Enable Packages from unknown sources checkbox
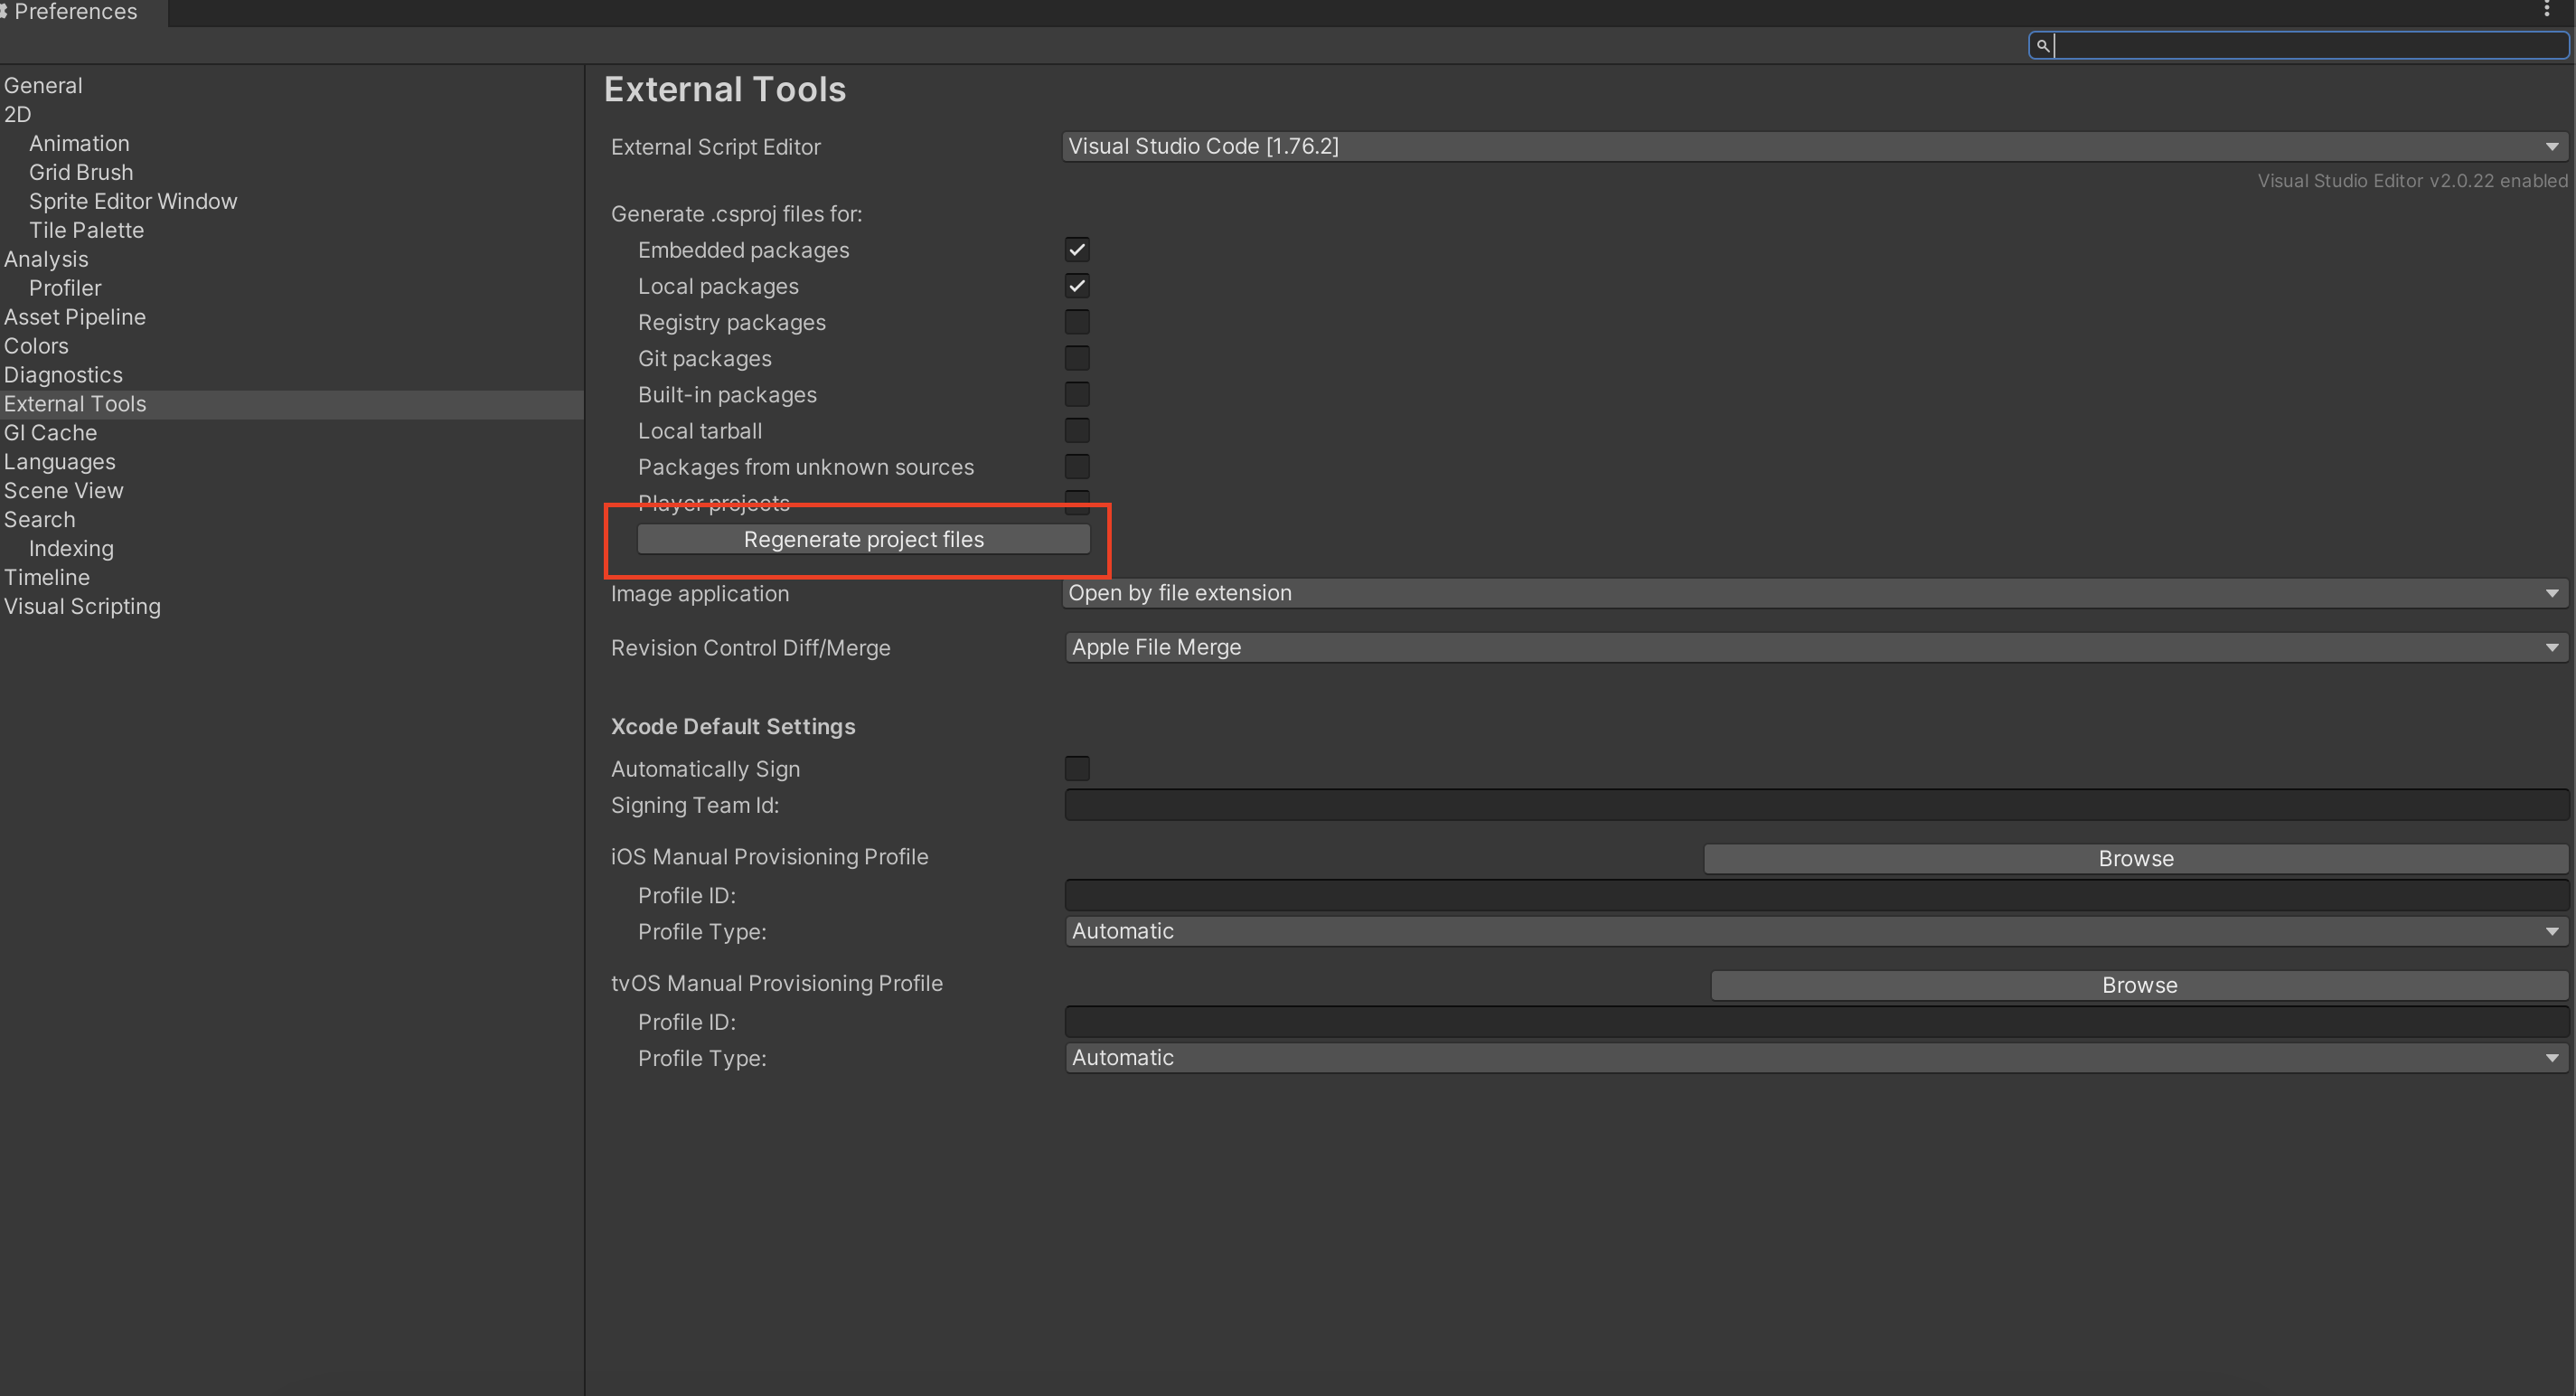This screenshot has width=2576, height=1396. pos(1077,466)
